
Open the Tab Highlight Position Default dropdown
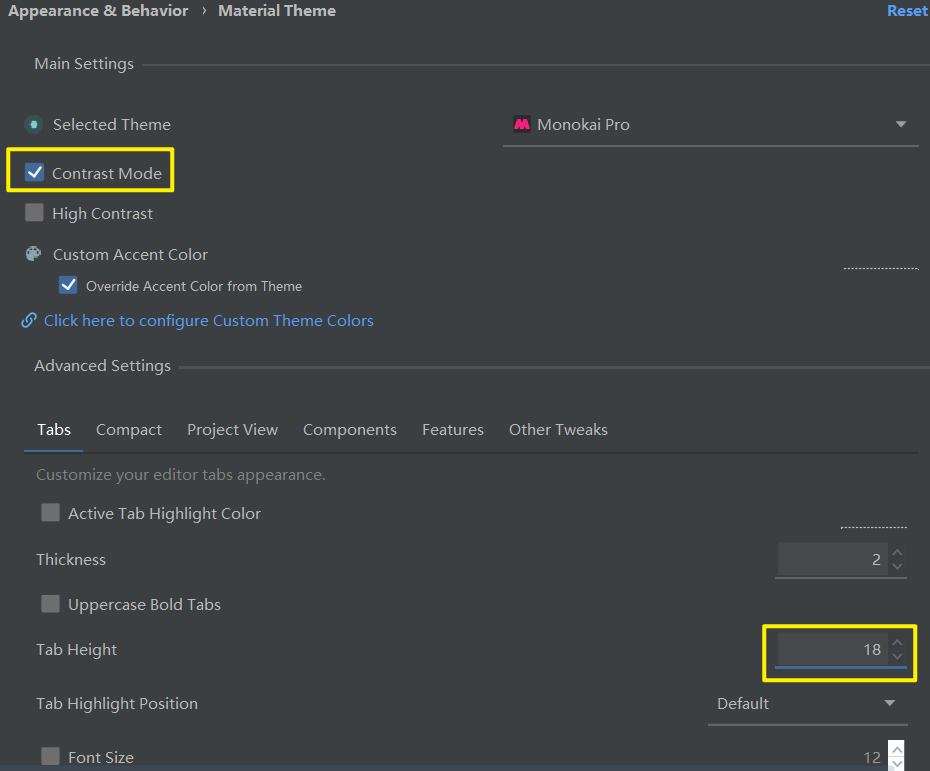click(x=807, y=703)
